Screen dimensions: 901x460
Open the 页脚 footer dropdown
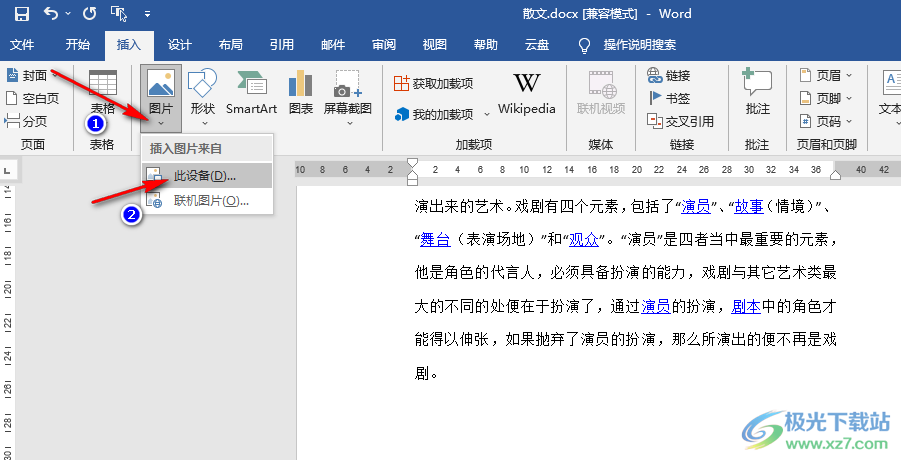826,98
